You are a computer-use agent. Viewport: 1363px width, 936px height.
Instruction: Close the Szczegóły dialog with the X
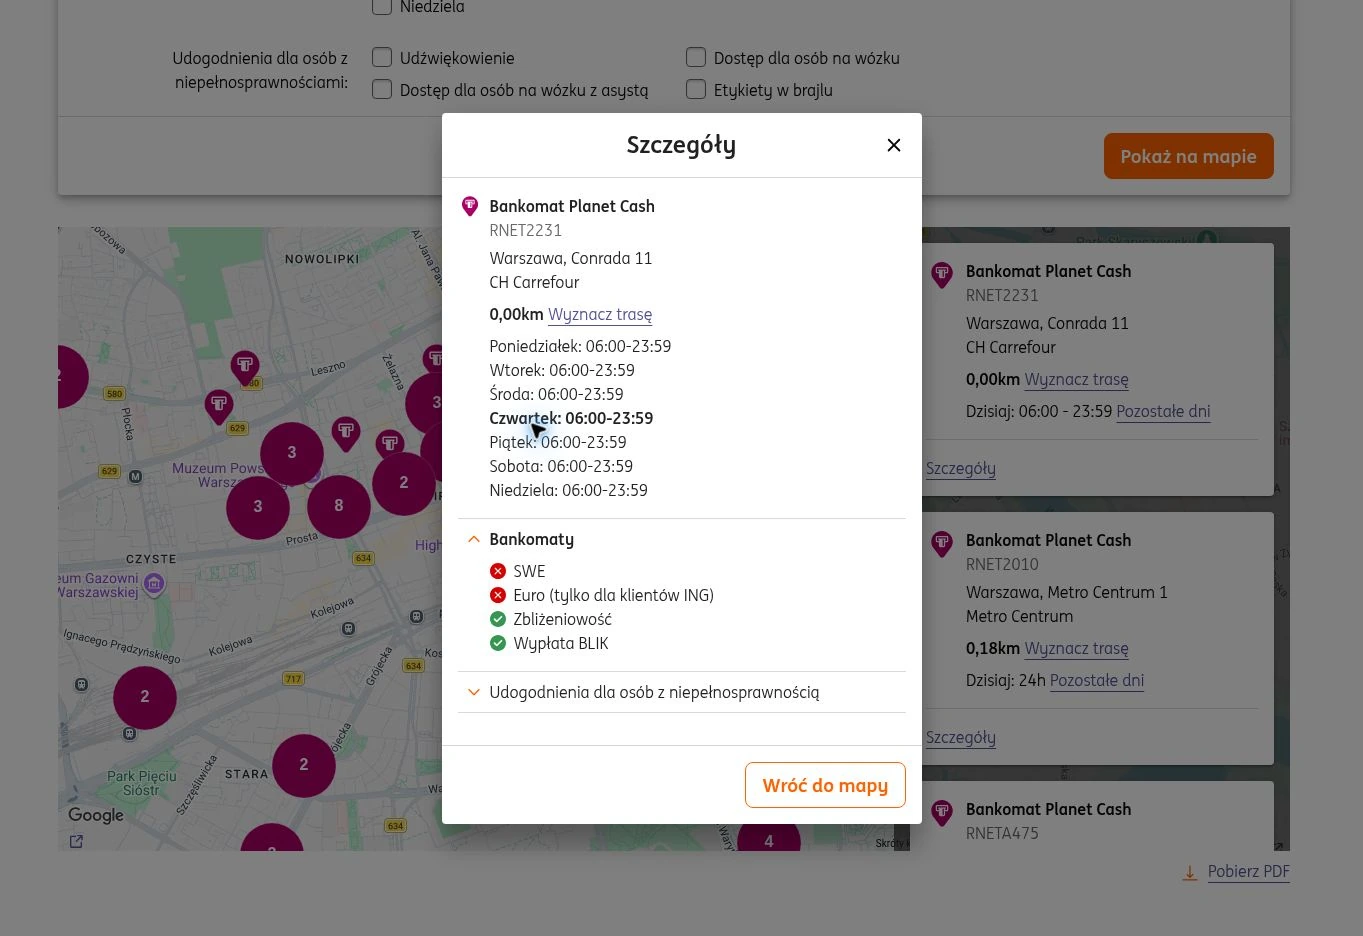[894, 145]
